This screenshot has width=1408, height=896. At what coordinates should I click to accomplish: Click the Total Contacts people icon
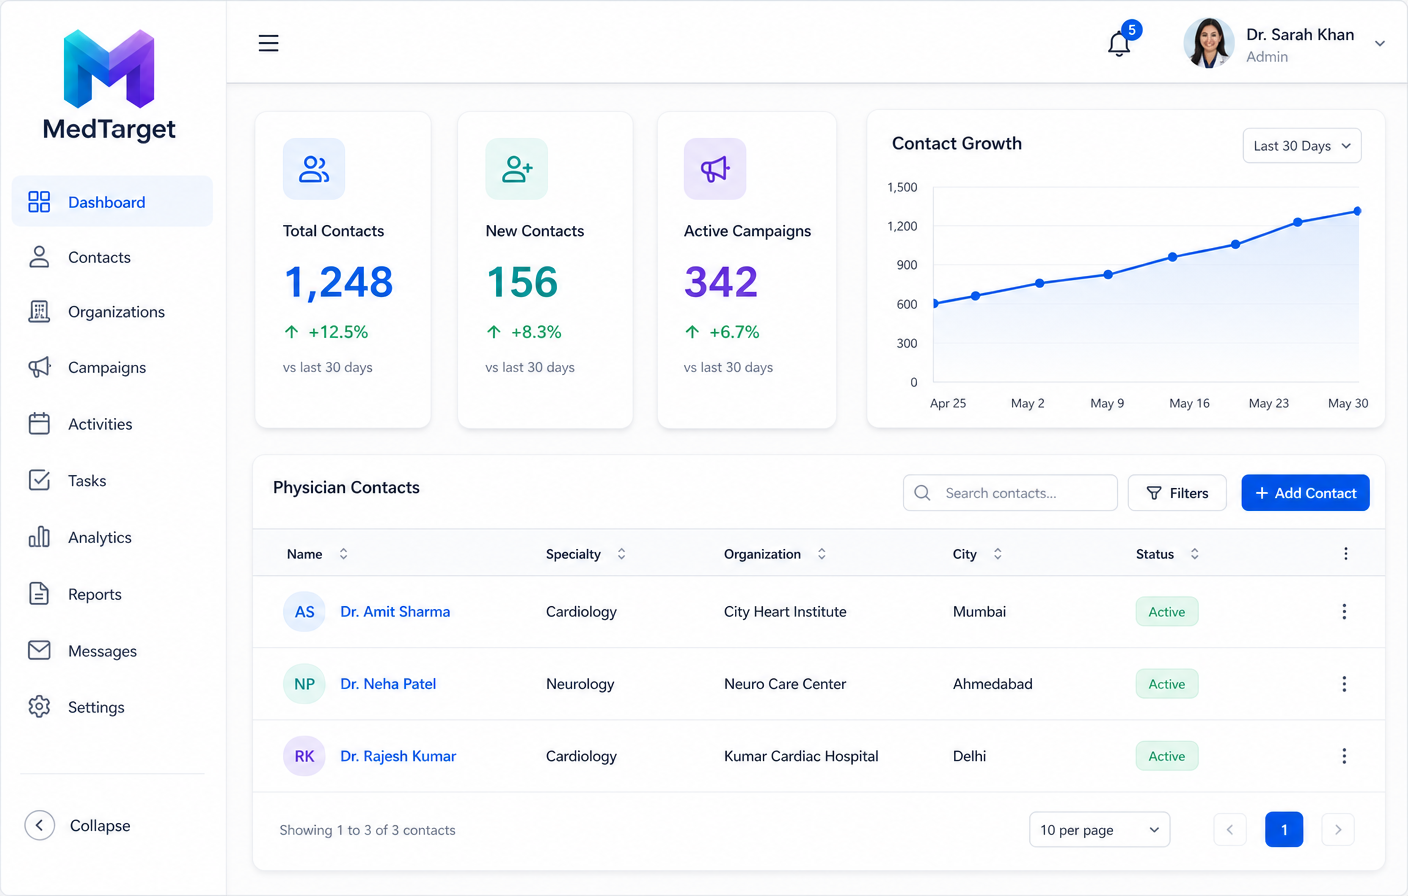coord(314,169)
